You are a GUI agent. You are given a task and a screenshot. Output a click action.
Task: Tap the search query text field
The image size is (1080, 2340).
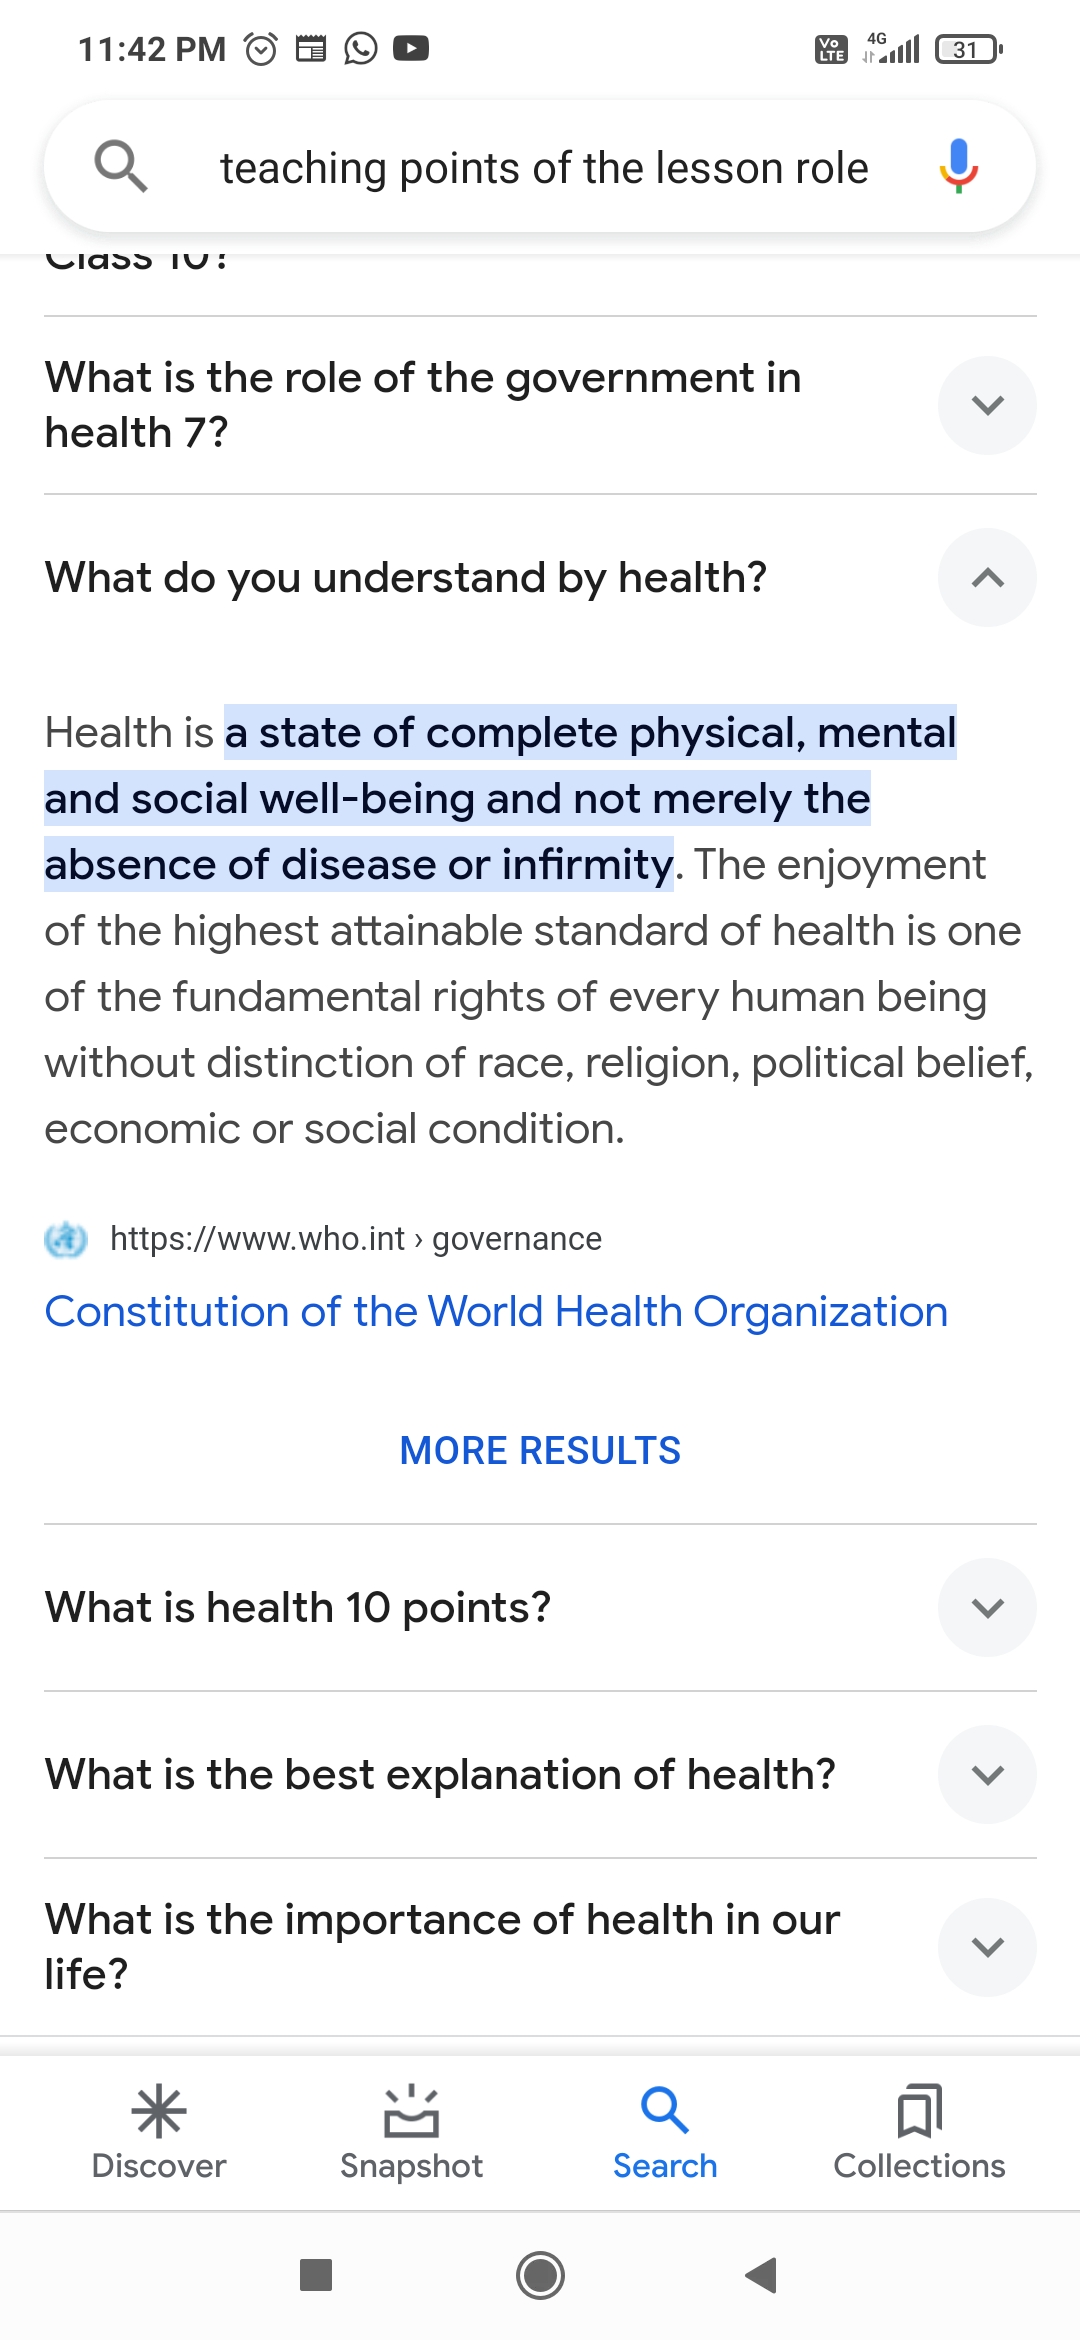click(x=544, y=167)
